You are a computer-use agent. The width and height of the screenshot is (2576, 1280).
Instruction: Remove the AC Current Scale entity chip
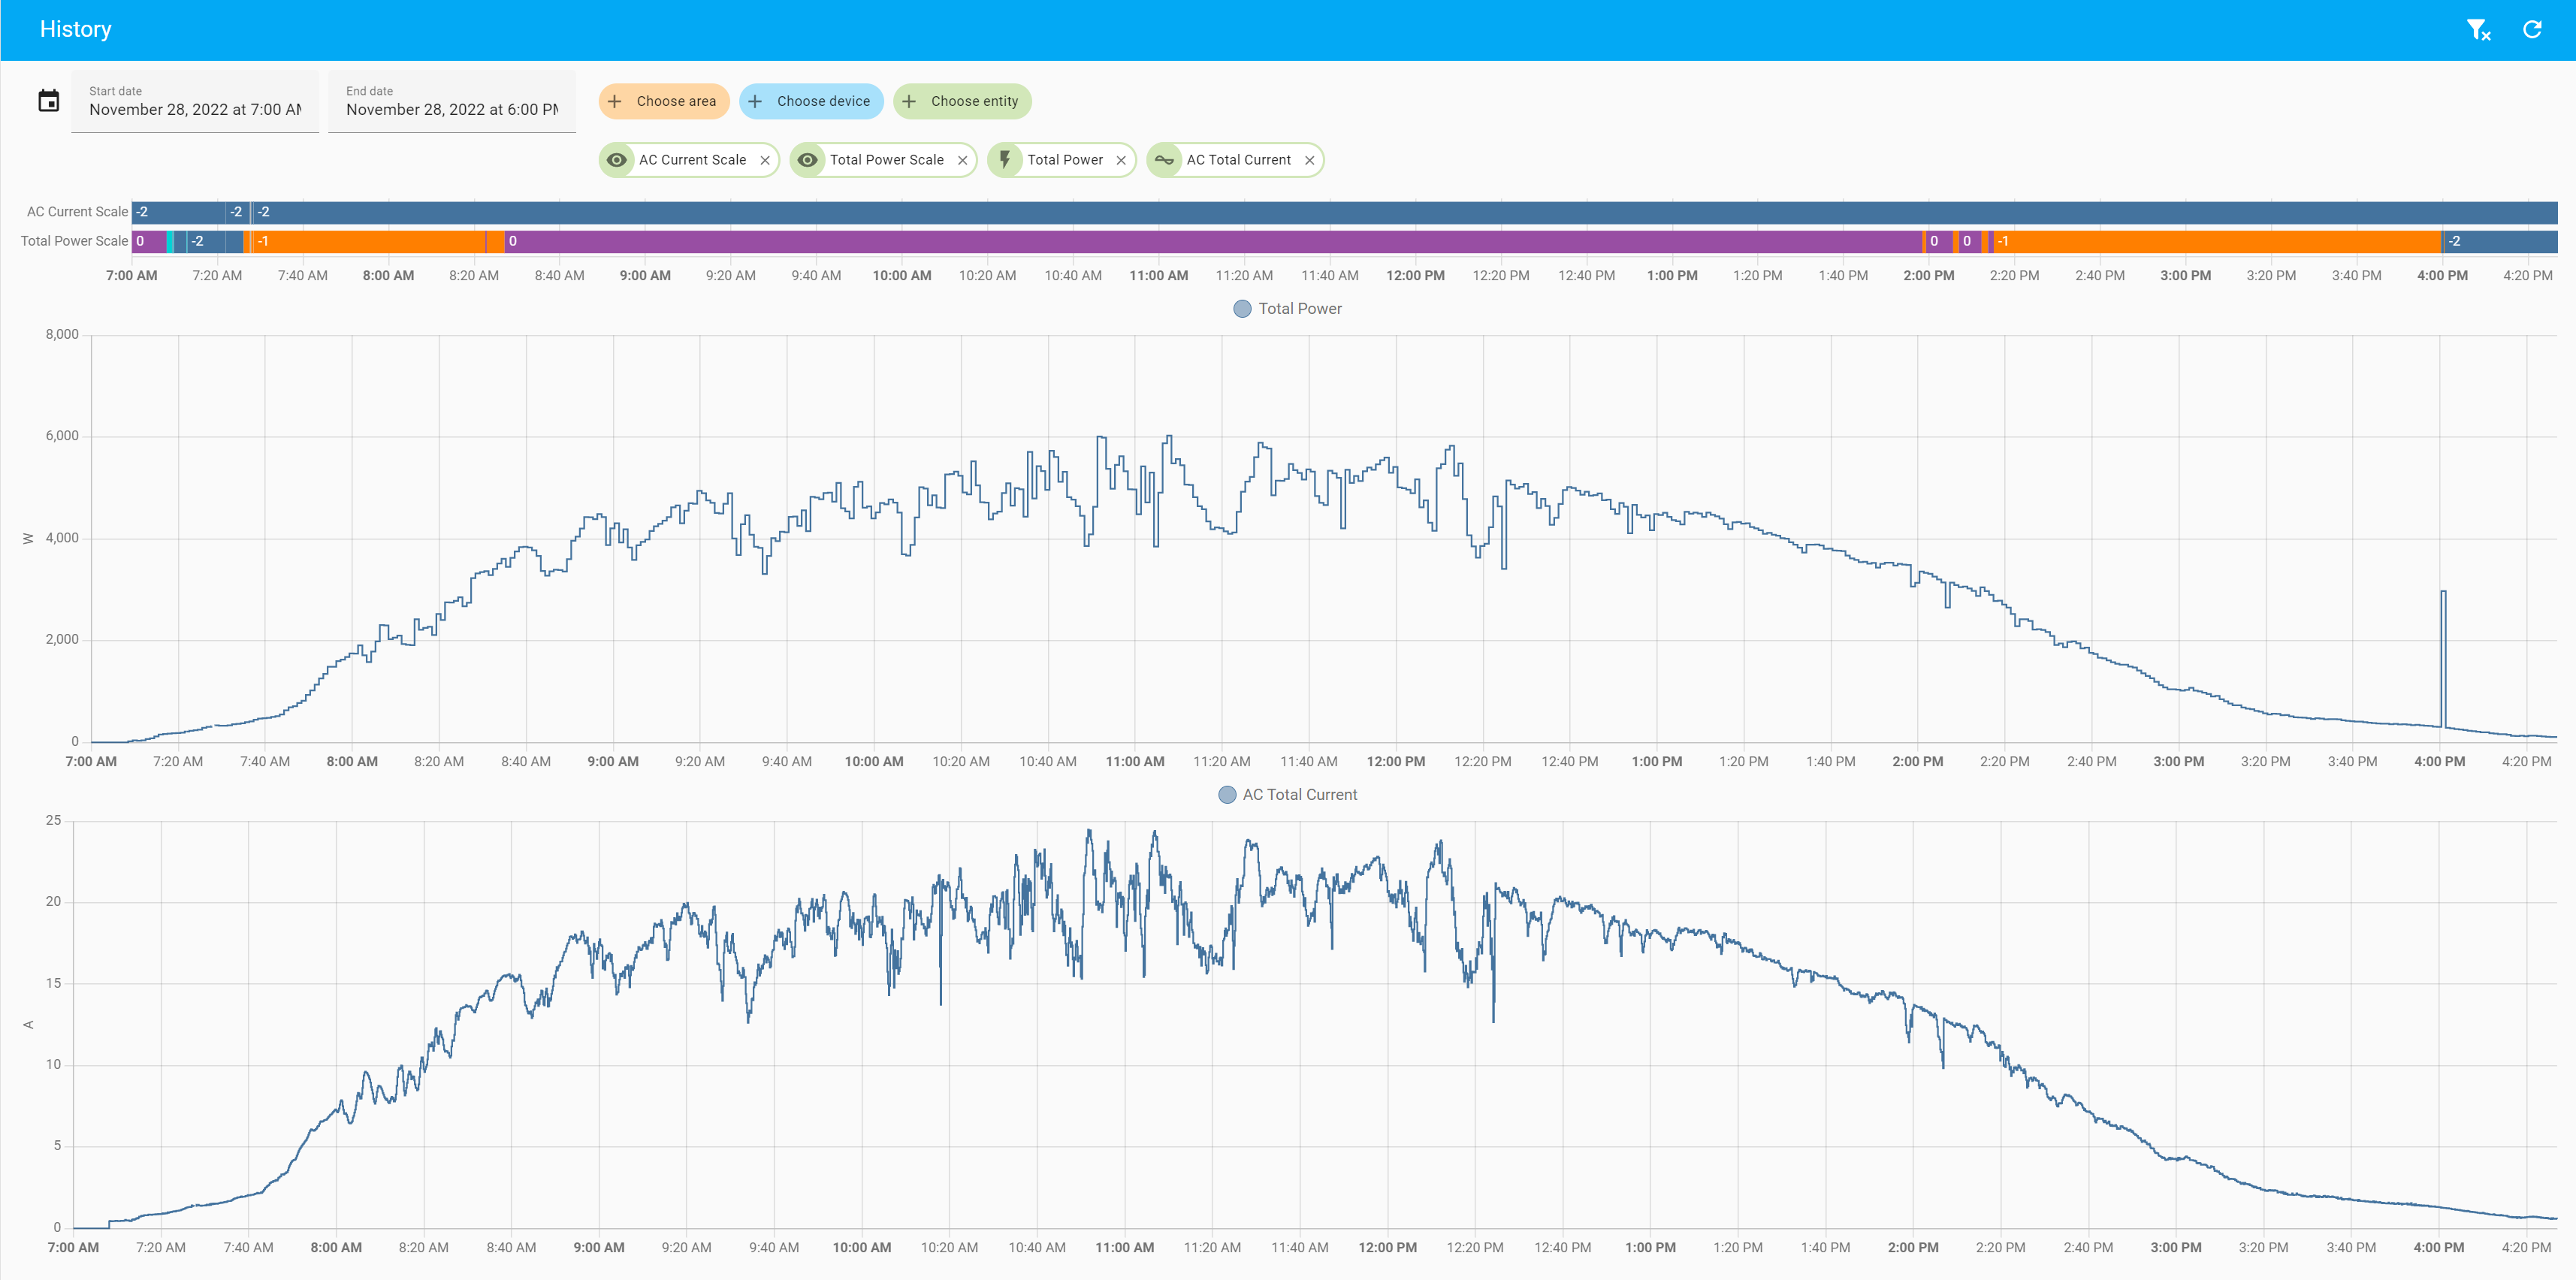tap(765, 160)
